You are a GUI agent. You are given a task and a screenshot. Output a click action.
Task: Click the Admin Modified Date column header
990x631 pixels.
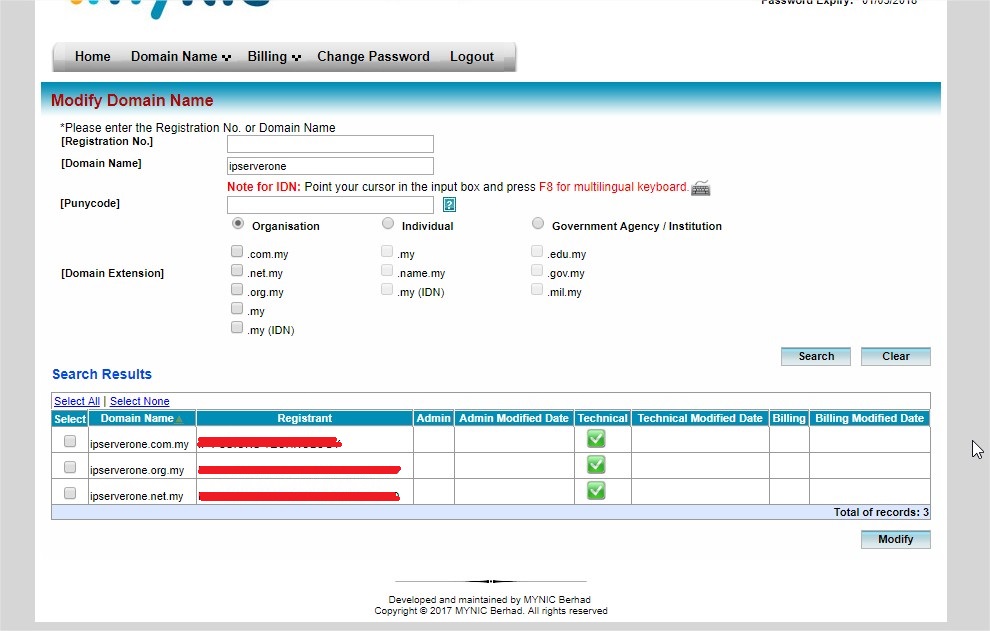click(x=514, y=418)
